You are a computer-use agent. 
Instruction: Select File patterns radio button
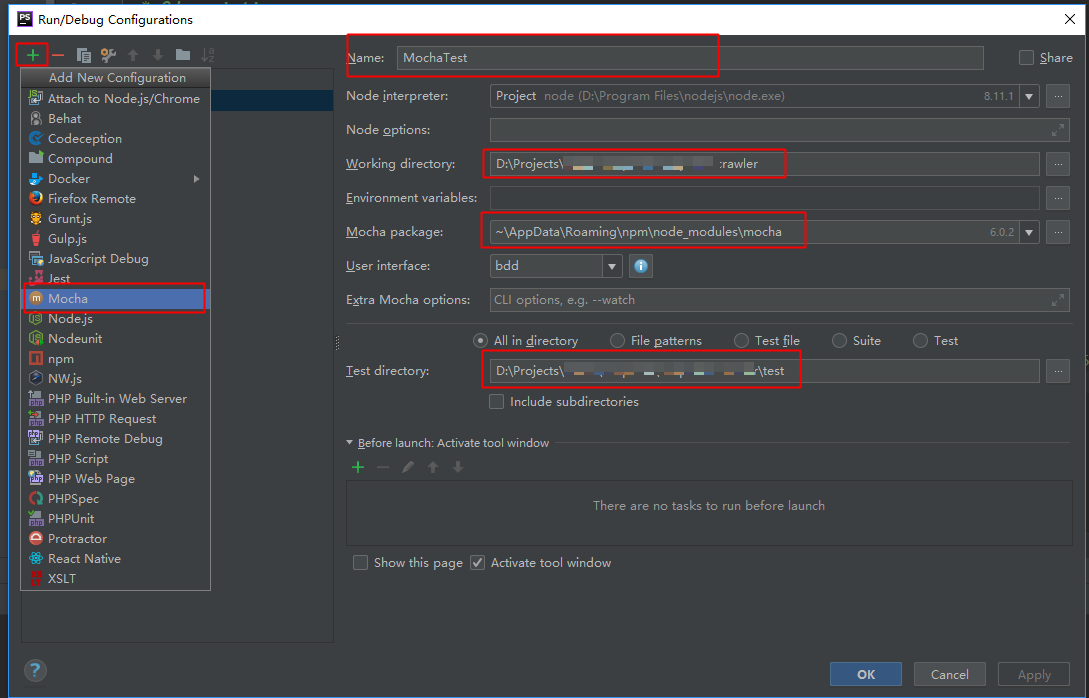(617, 340)
